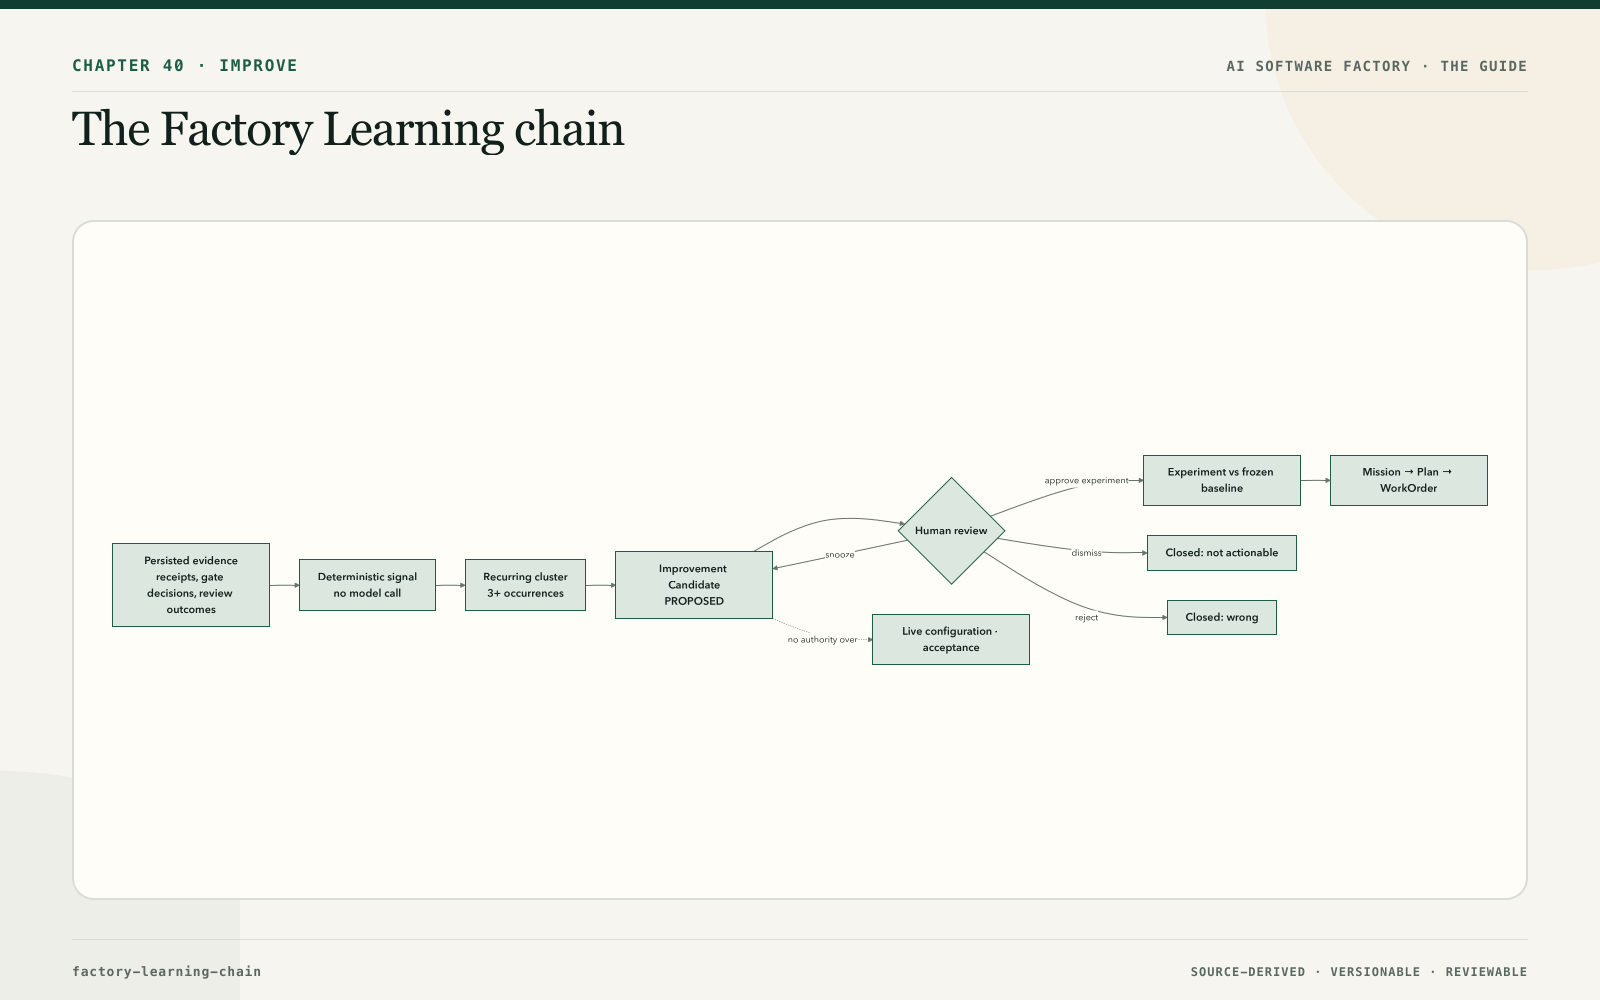1600x1000 pixels.
Task: Click the 'Persisted evidence' node
Action: click(191, 585)
